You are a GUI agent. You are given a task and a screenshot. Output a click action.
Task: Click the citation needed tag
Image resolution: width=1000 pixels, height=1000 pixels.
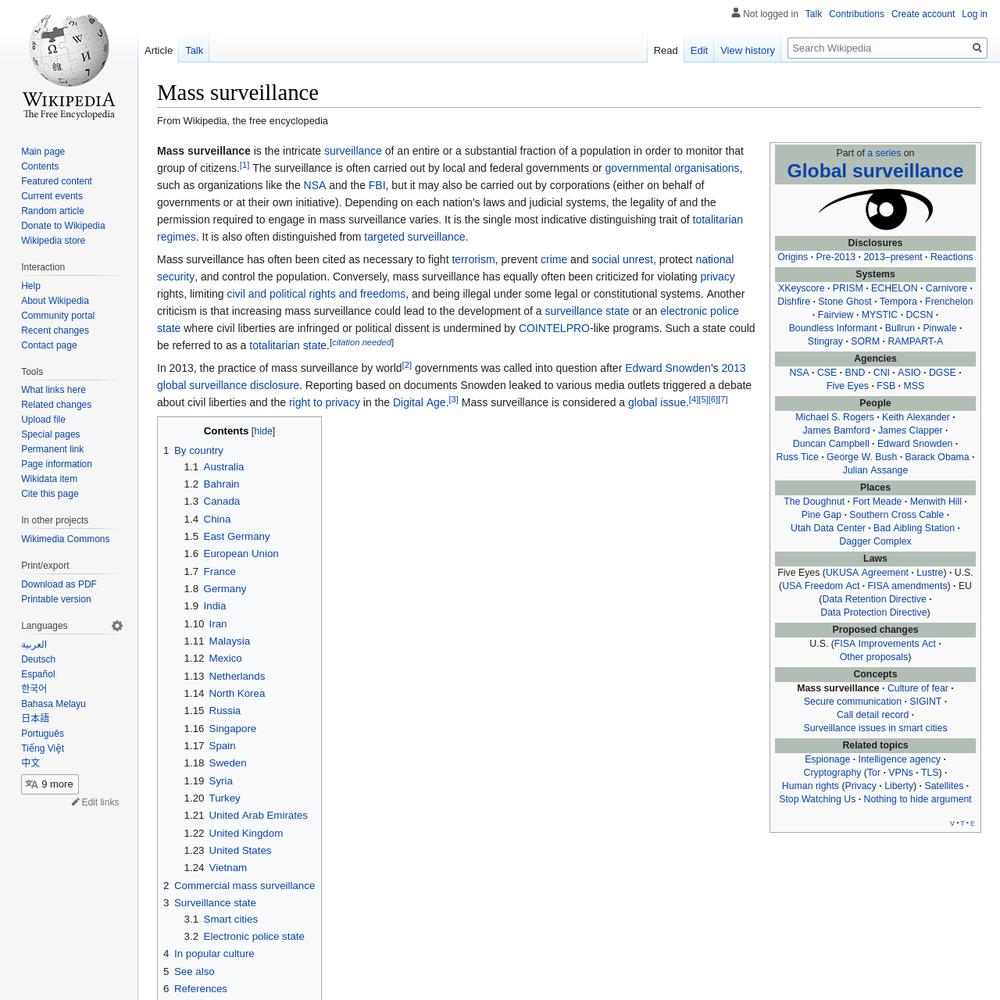pyautogui.click(x=362, y=342)
